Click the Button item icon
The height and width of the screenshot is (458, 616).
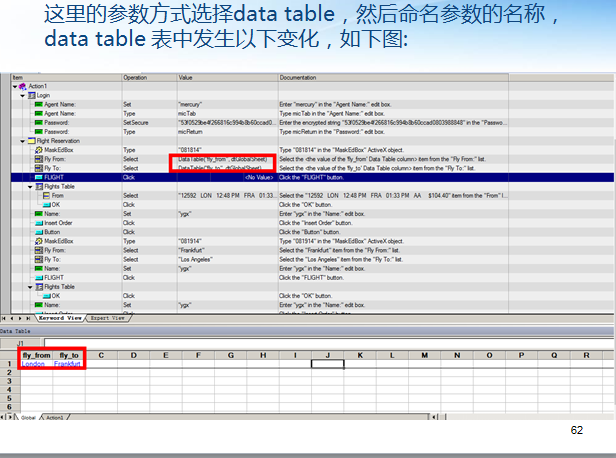pos(38,232)
